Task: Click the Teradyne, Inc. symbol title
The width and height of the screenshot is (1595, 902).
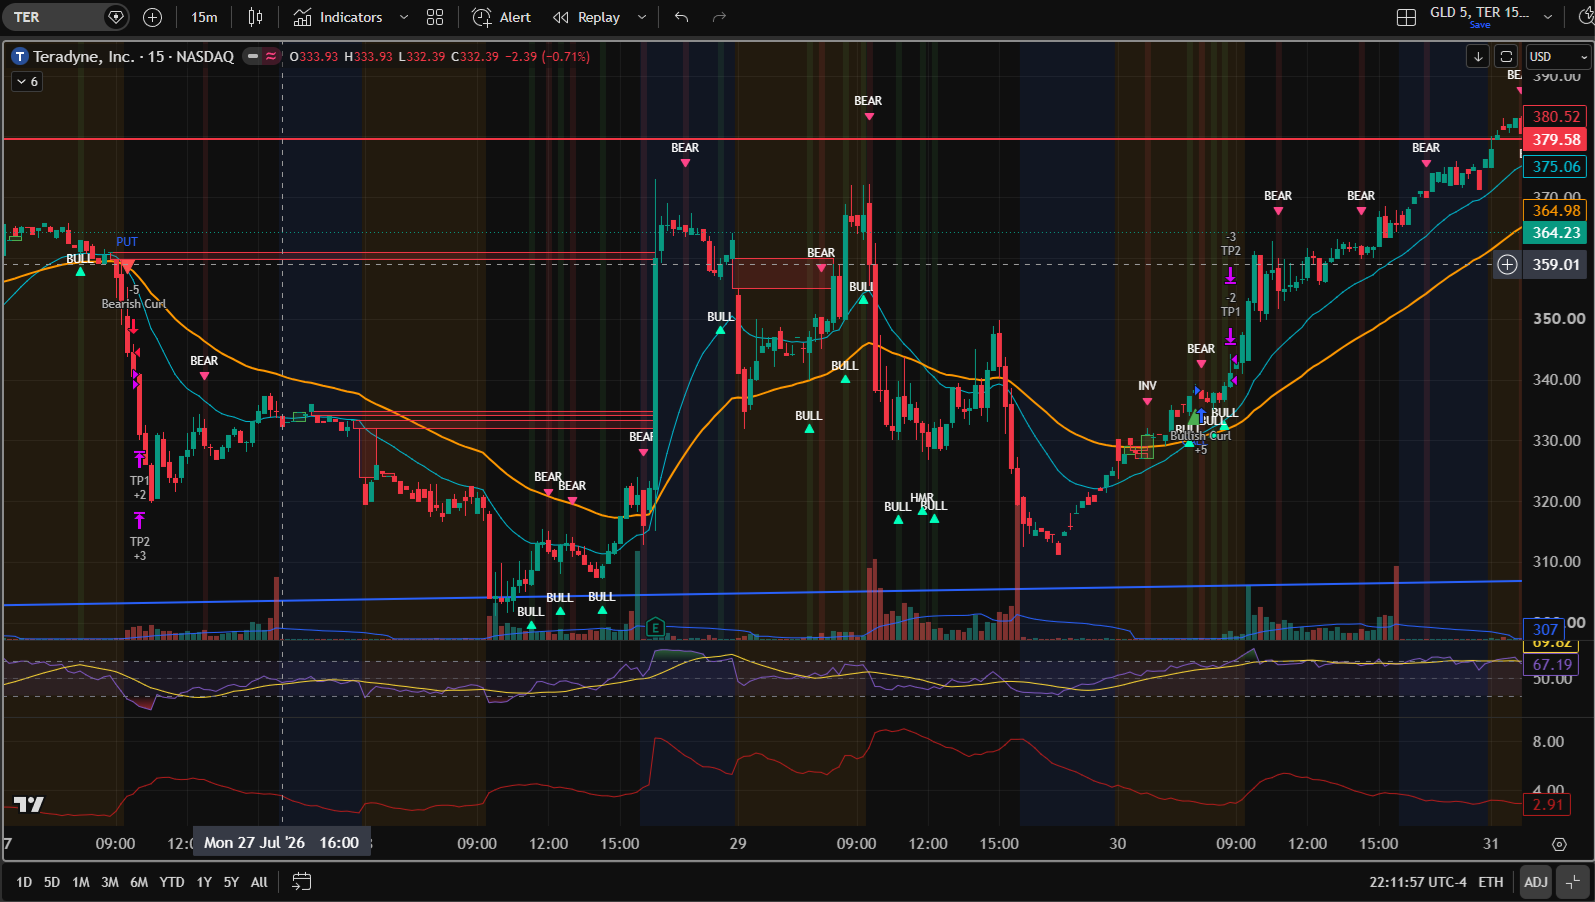Action: pyautogui.click(x=133, y=57)
